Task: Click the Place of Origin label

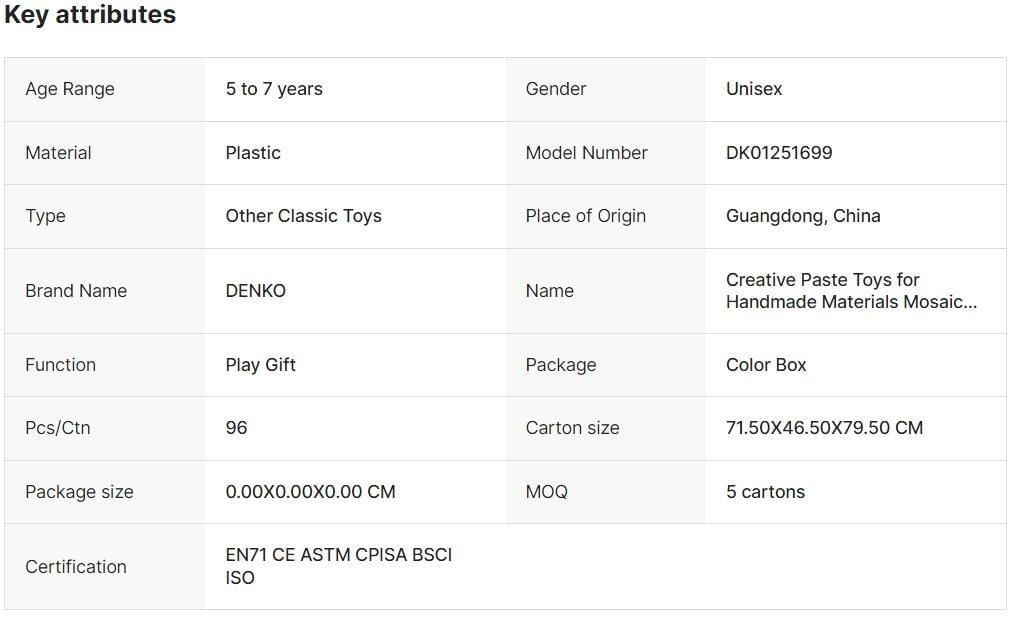Action: tap(586, 216)
